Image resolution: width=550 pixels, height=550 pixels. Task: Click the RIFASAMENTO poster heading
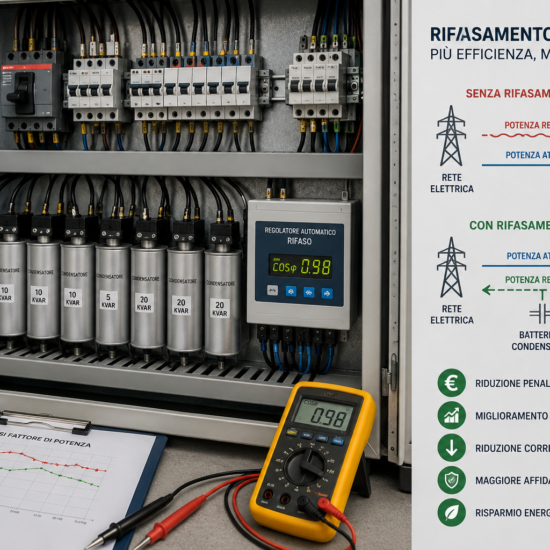click(x=490, y=34)
